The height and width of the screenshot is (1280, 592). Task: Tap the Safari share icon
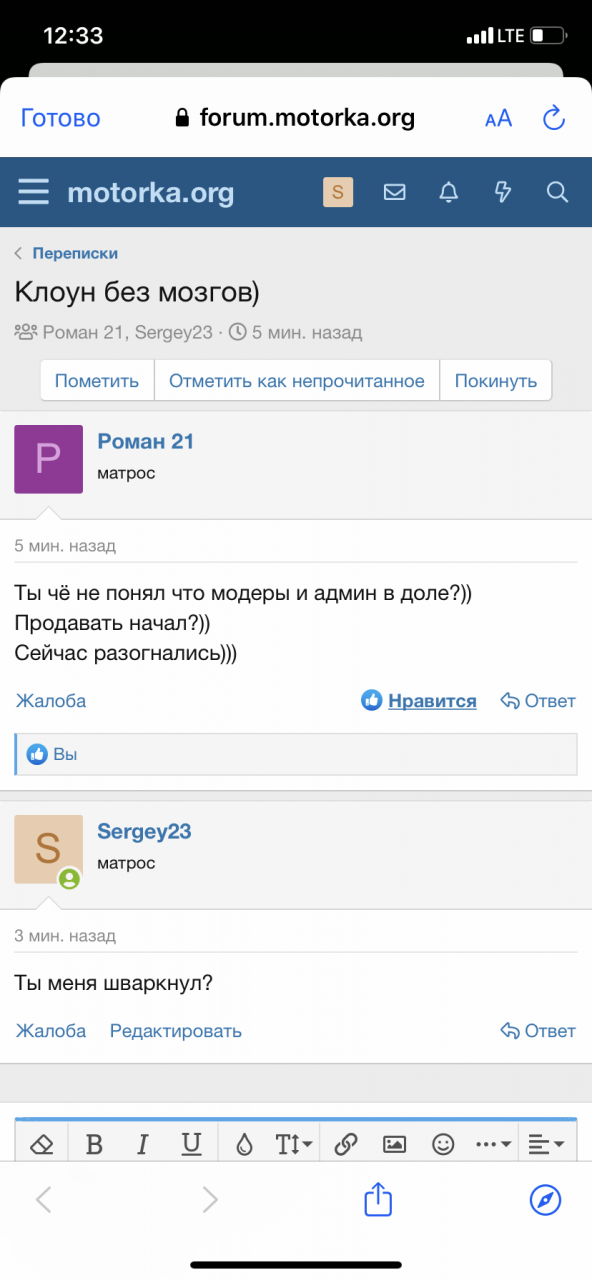(x=377, y=1198)
